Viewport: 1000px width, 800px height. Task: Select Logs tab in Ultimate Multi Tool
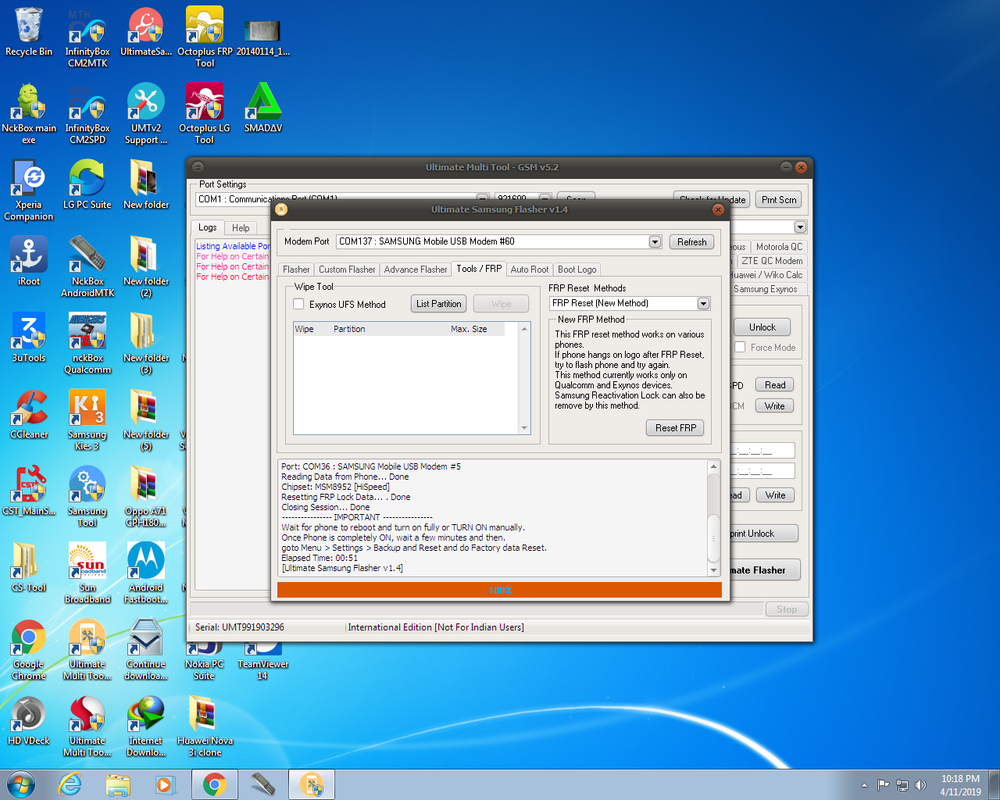(x=207, y=227)
